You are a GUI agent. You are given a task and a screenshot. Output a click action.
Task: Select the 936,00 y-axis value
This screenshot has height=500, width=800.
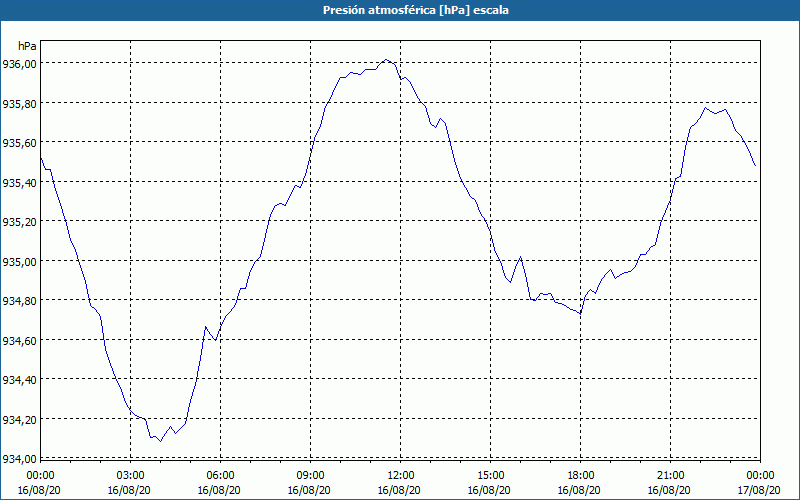pos(19,63)
